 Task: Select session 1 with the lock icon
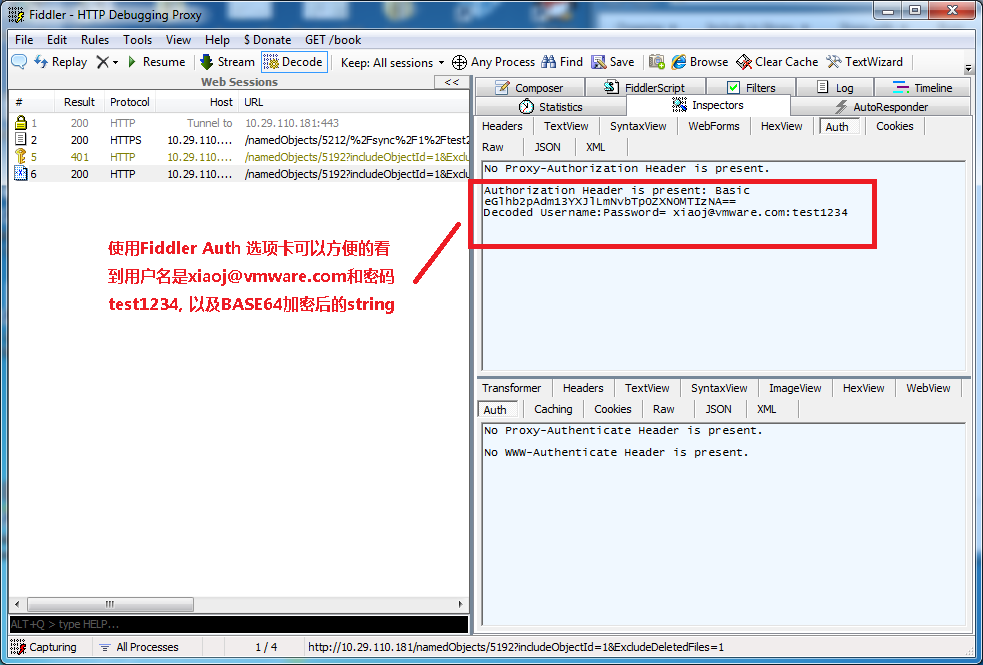[21, 123]
